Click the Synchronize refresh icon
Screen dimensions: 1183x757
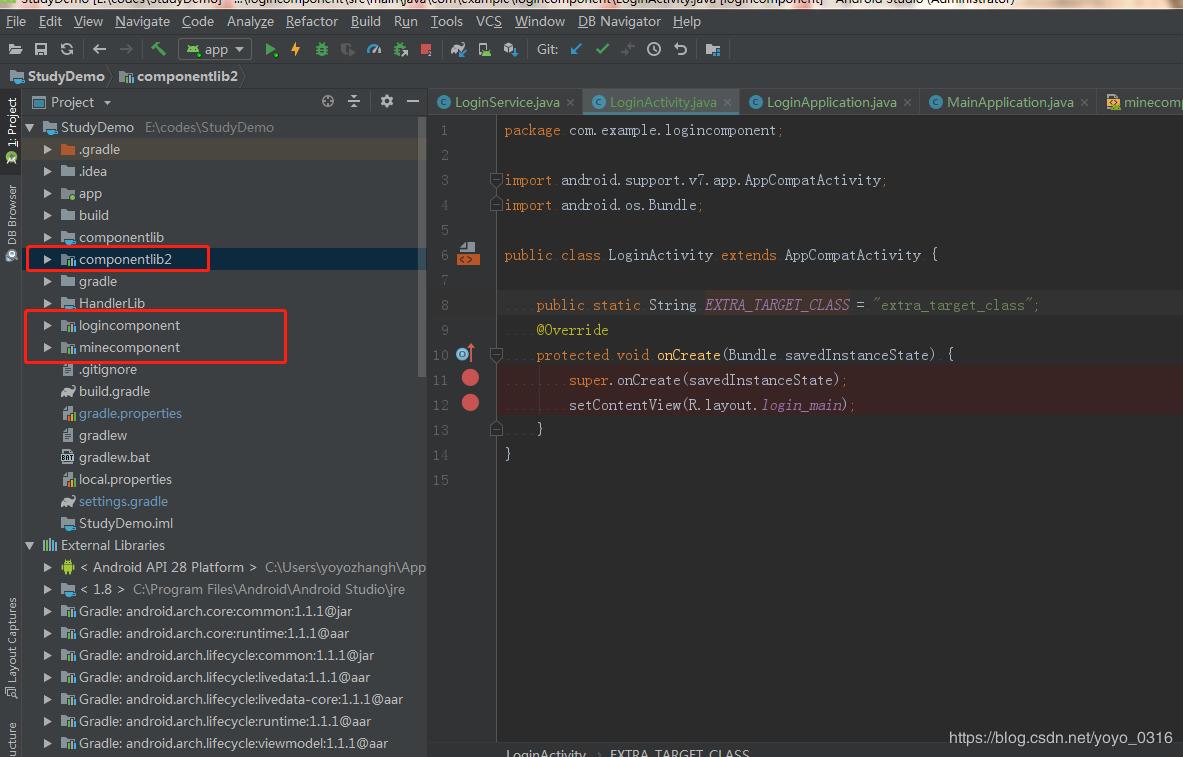point(67,50)
